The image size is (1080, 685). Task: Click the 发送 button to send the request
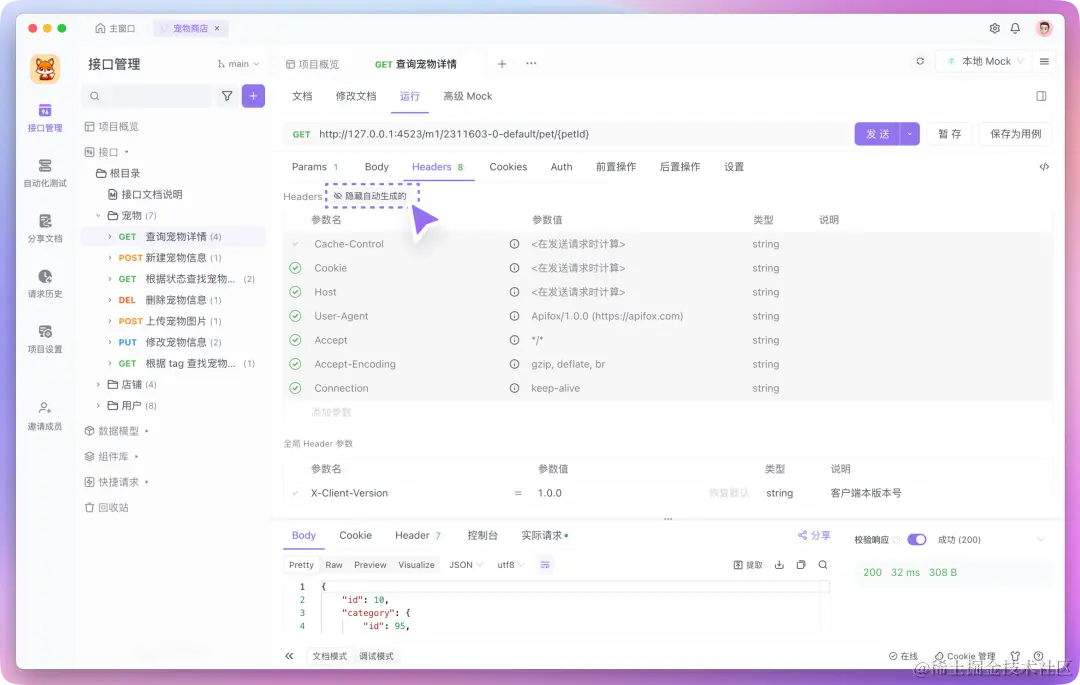click(878, 132)
